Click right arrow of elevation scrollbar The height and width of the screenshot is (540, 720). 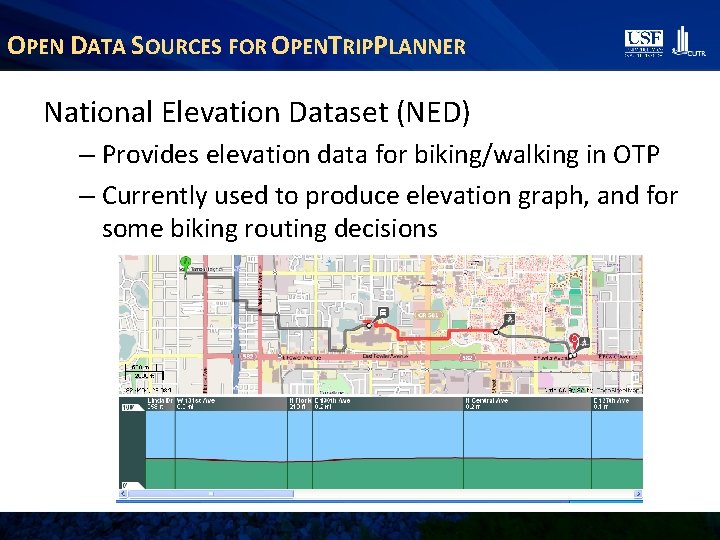tap(638, 494)
